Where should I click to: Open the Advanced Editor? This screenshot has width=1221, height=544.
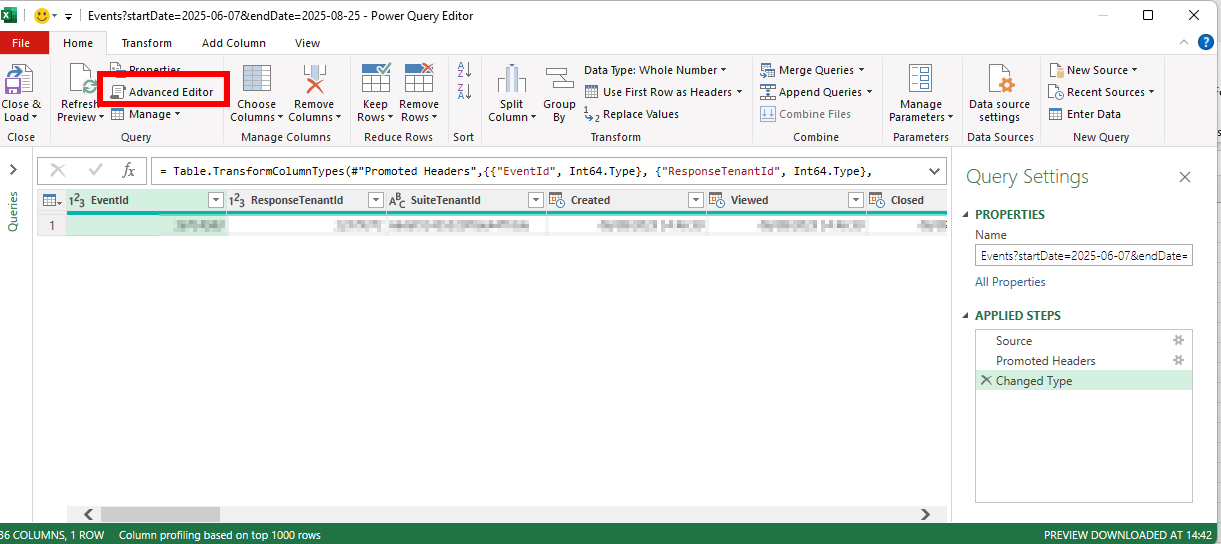(x=161, y=92)
